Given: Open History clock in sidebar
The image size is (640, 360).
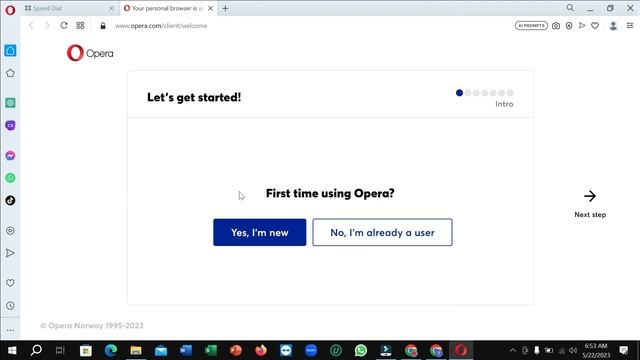Looking at the screenshot, I should (10, 306).
